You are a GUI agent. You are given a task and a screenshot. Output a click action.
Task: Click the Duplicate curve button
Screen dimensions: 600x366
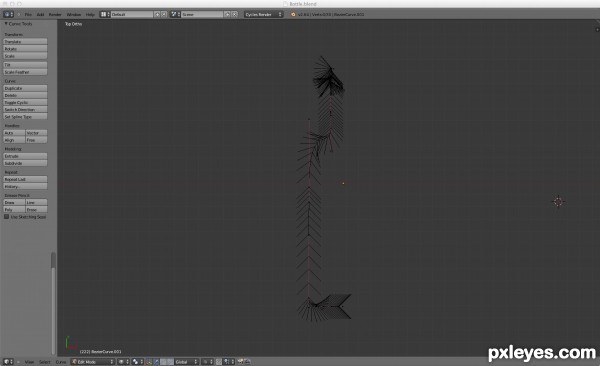pyautogui.click(x=25, y=88)
